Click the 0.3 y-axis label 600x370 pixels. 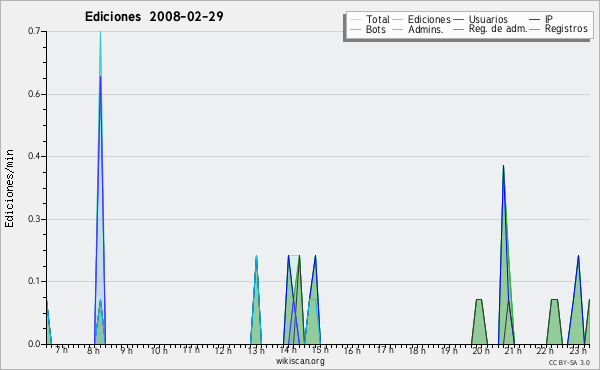point(34,219)
